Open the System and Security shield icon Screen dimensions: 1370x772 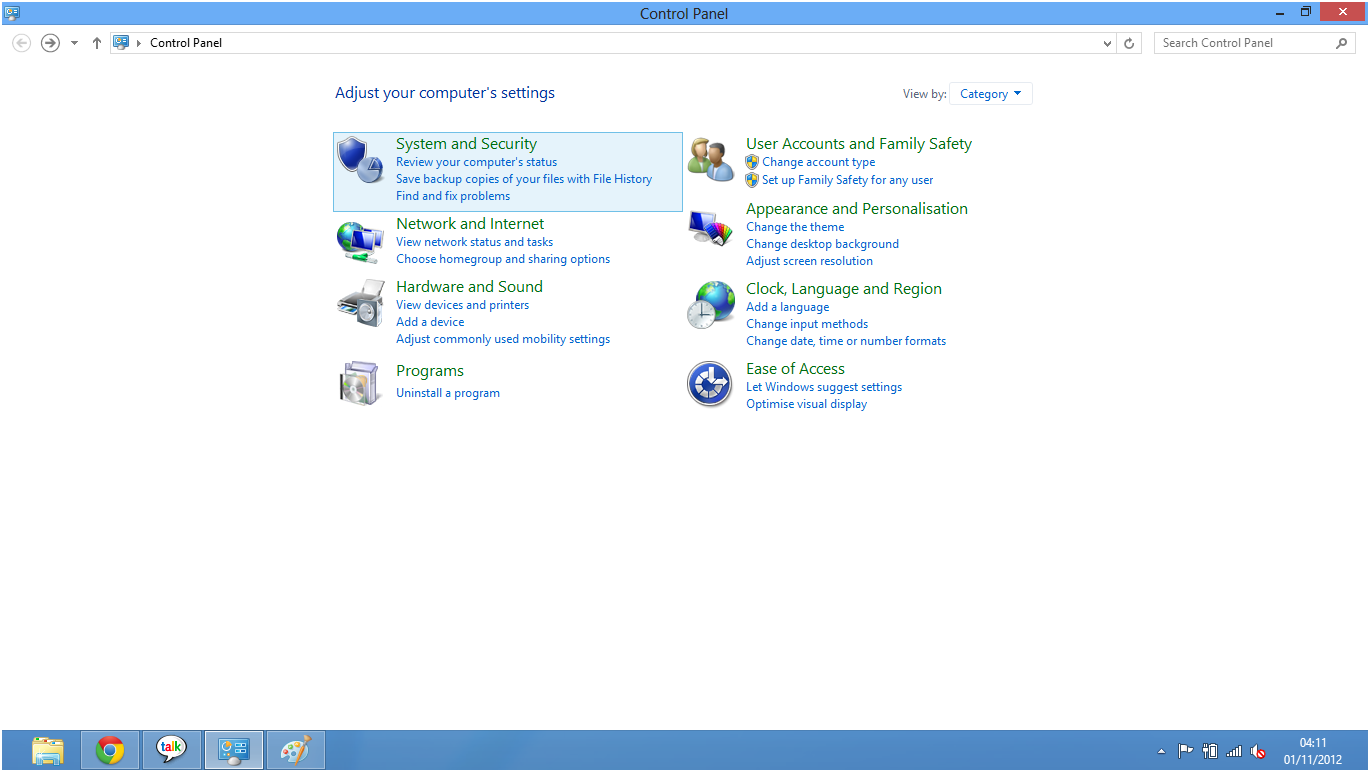coord(359,160)
